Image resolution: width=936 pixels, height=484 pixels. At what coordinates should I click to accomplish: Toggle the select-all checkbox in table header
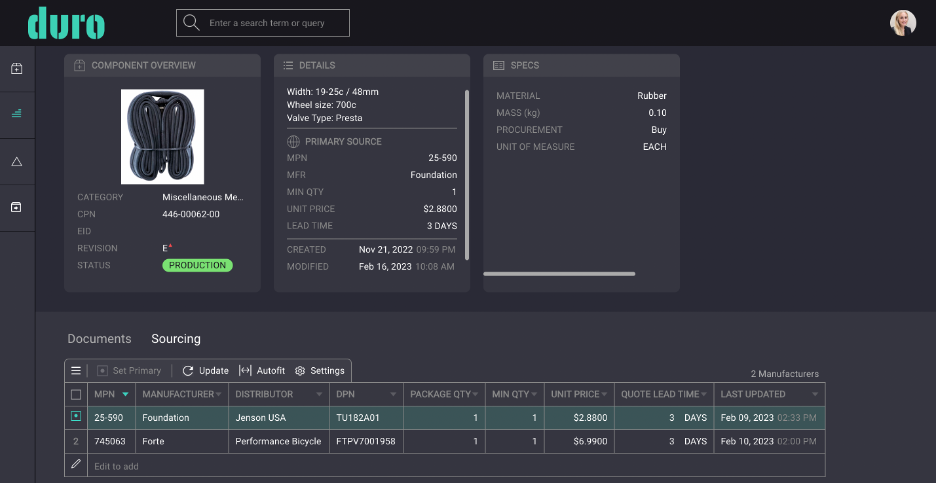76,394
